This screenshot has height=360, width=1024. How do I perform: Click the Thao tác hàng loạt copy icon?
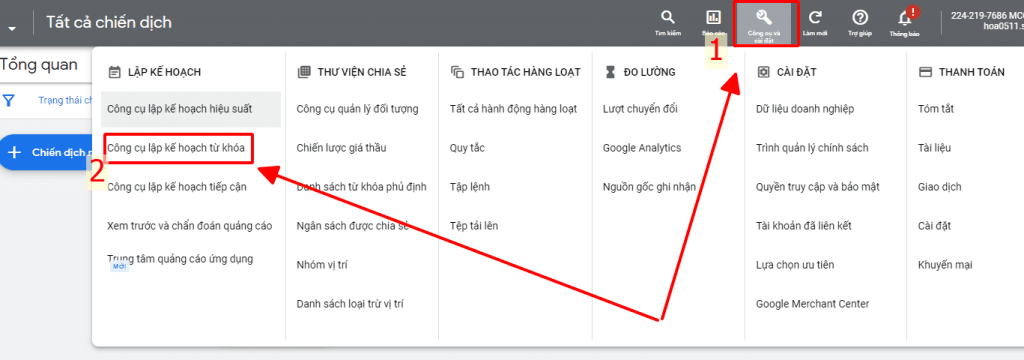[457, 73]
